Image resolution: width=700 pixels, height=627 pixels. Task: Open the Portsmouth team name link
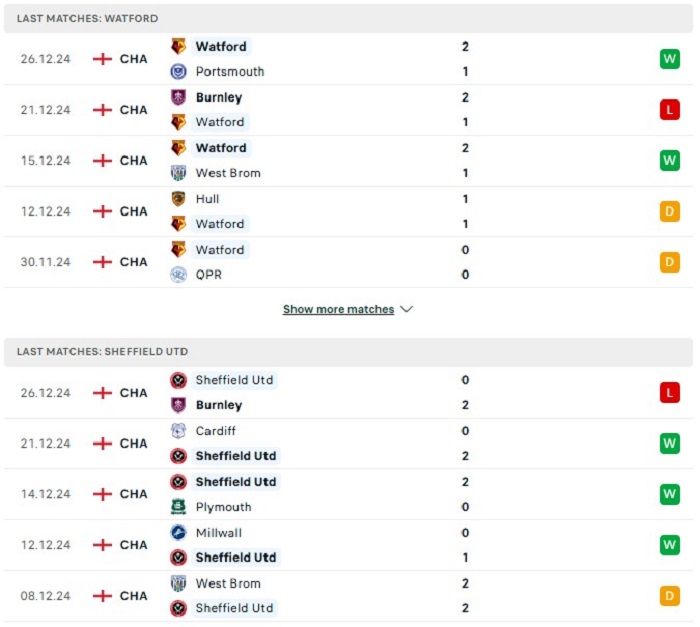[x=230, y=71]
